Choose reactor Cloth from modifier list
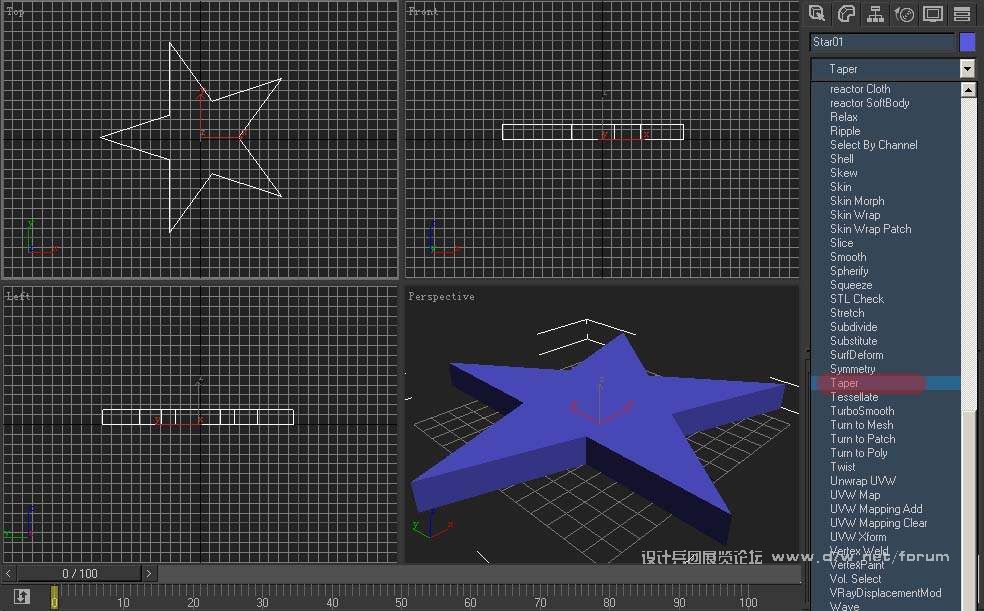This screenshot has height=611, width=984. [860, 89]
